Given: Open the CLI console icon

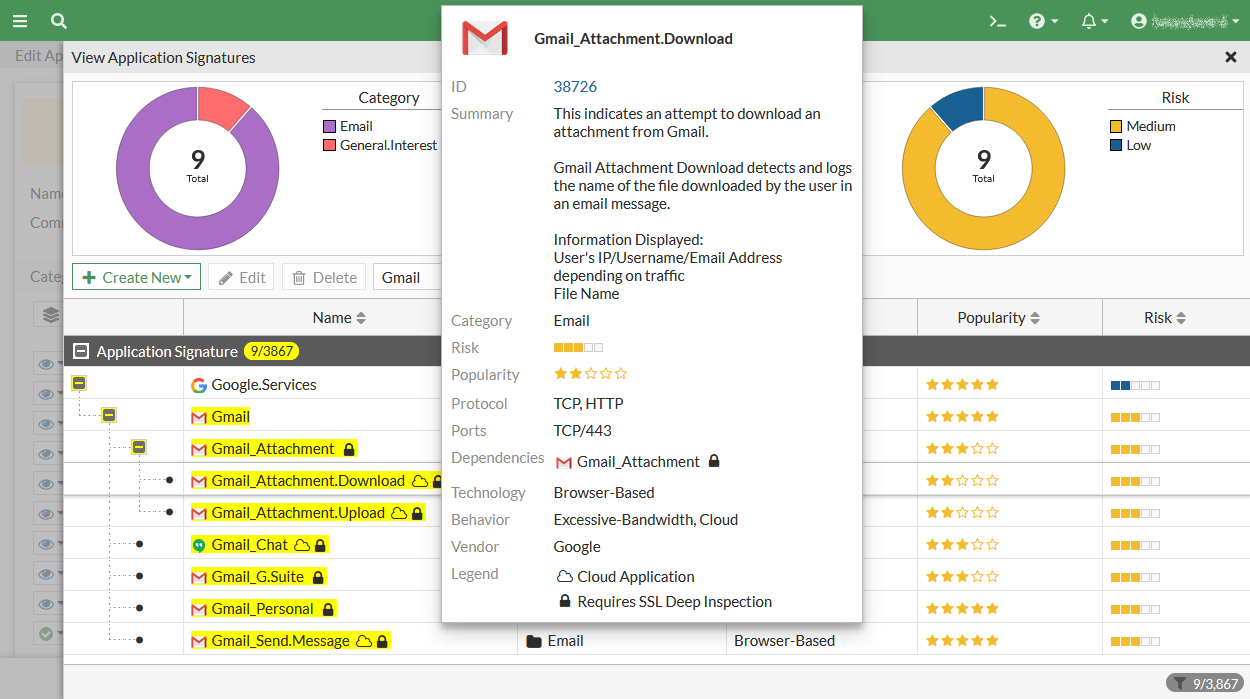Looking at the screenshot, I should point(997,21).
